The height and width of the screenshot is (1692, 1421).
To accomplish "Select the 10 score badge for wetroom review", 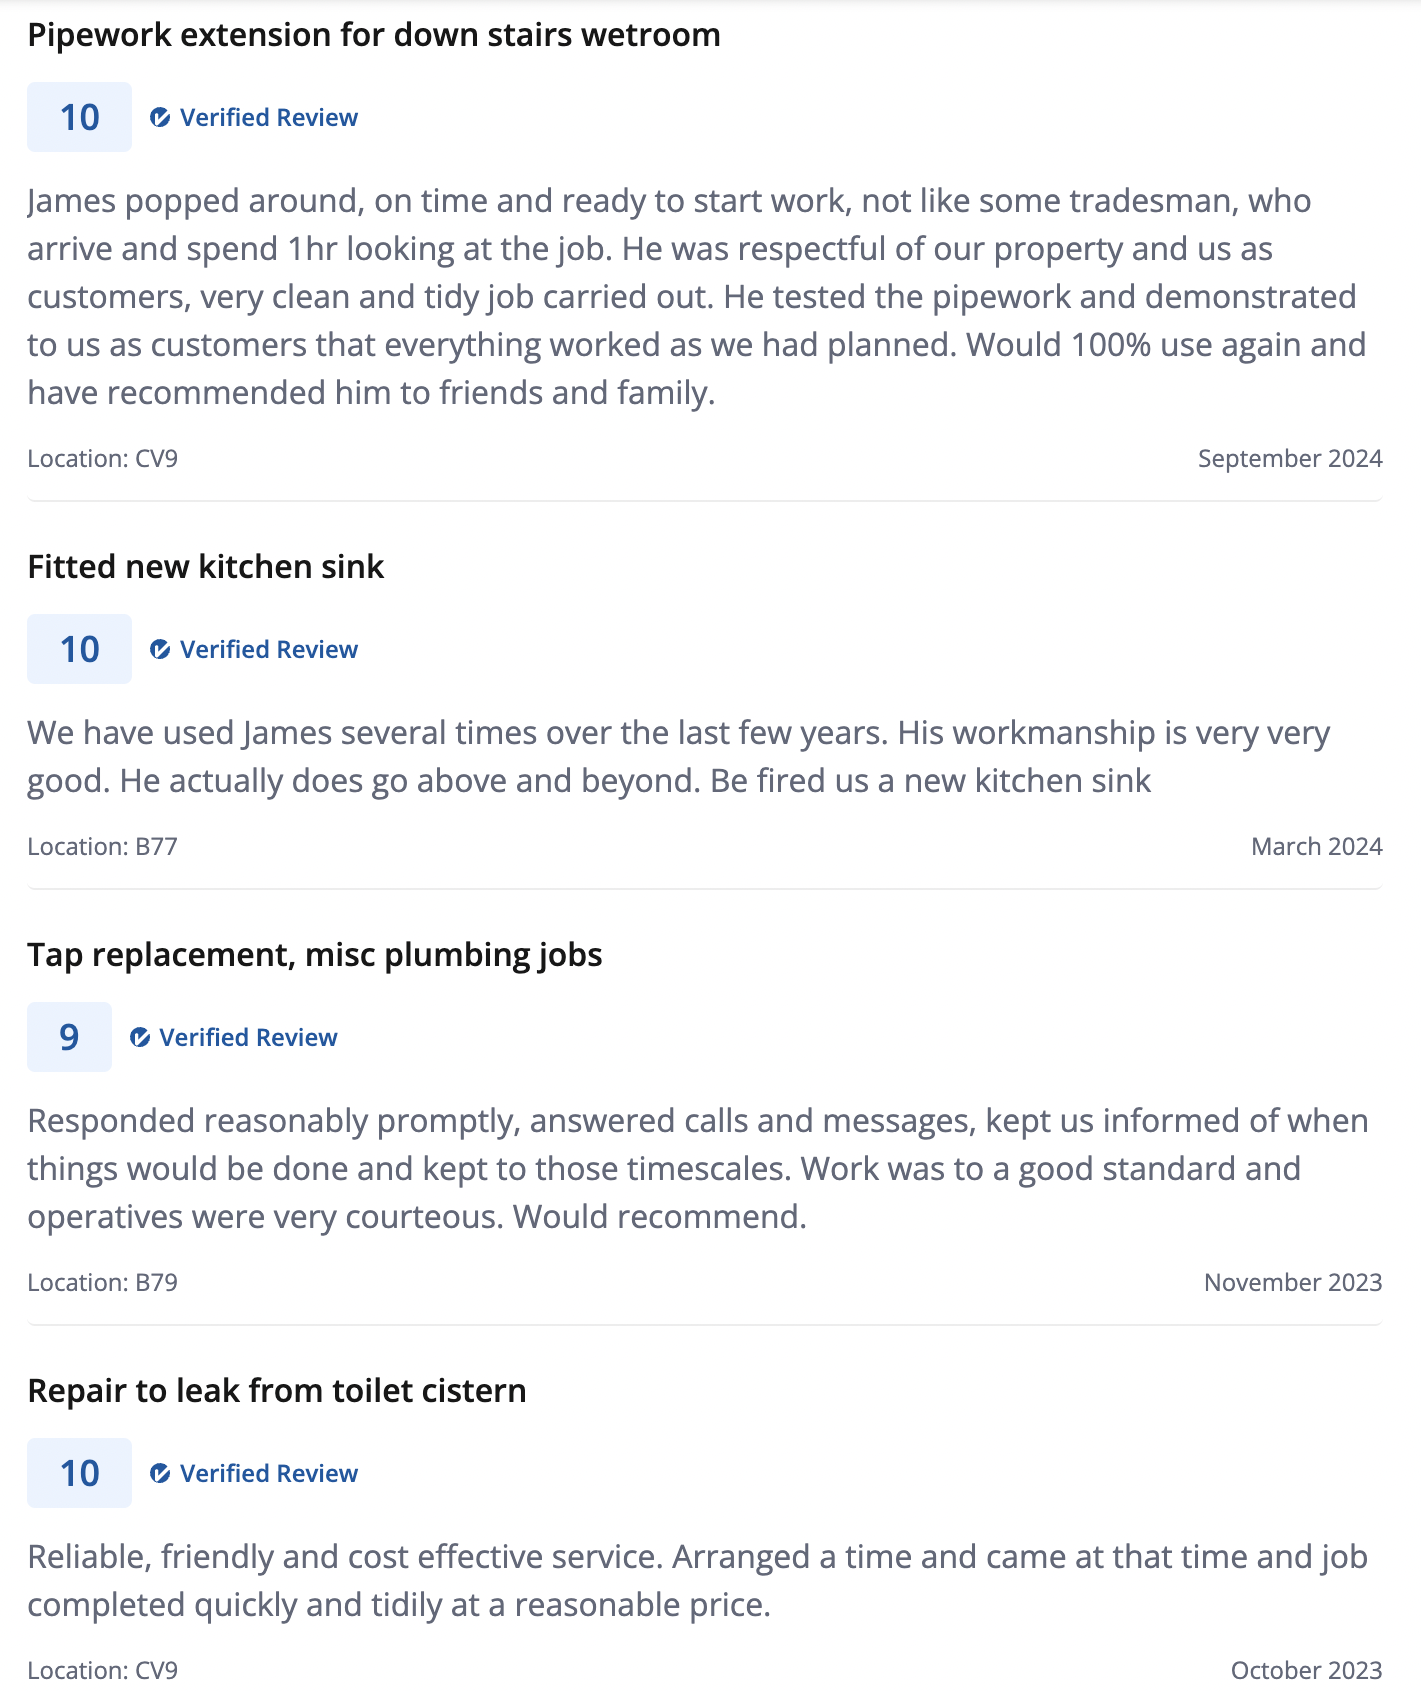I will [x=79, y=117].
